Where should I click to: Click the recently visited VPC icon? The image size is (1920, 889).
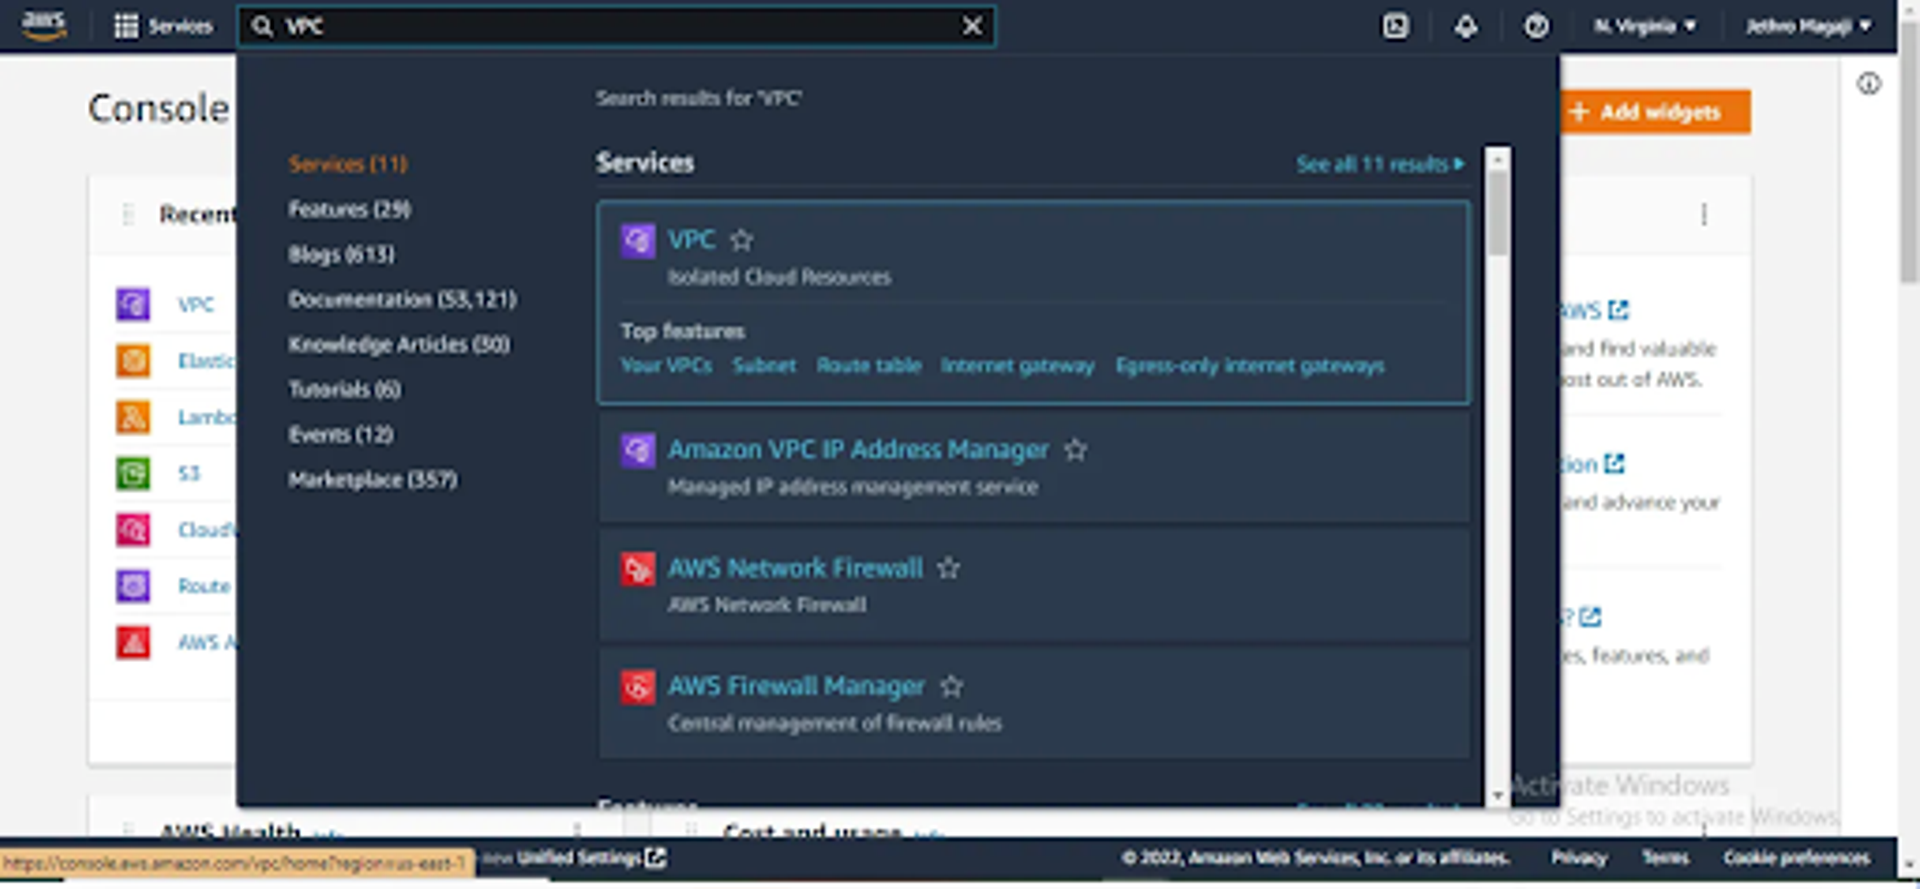coord(133,304)
